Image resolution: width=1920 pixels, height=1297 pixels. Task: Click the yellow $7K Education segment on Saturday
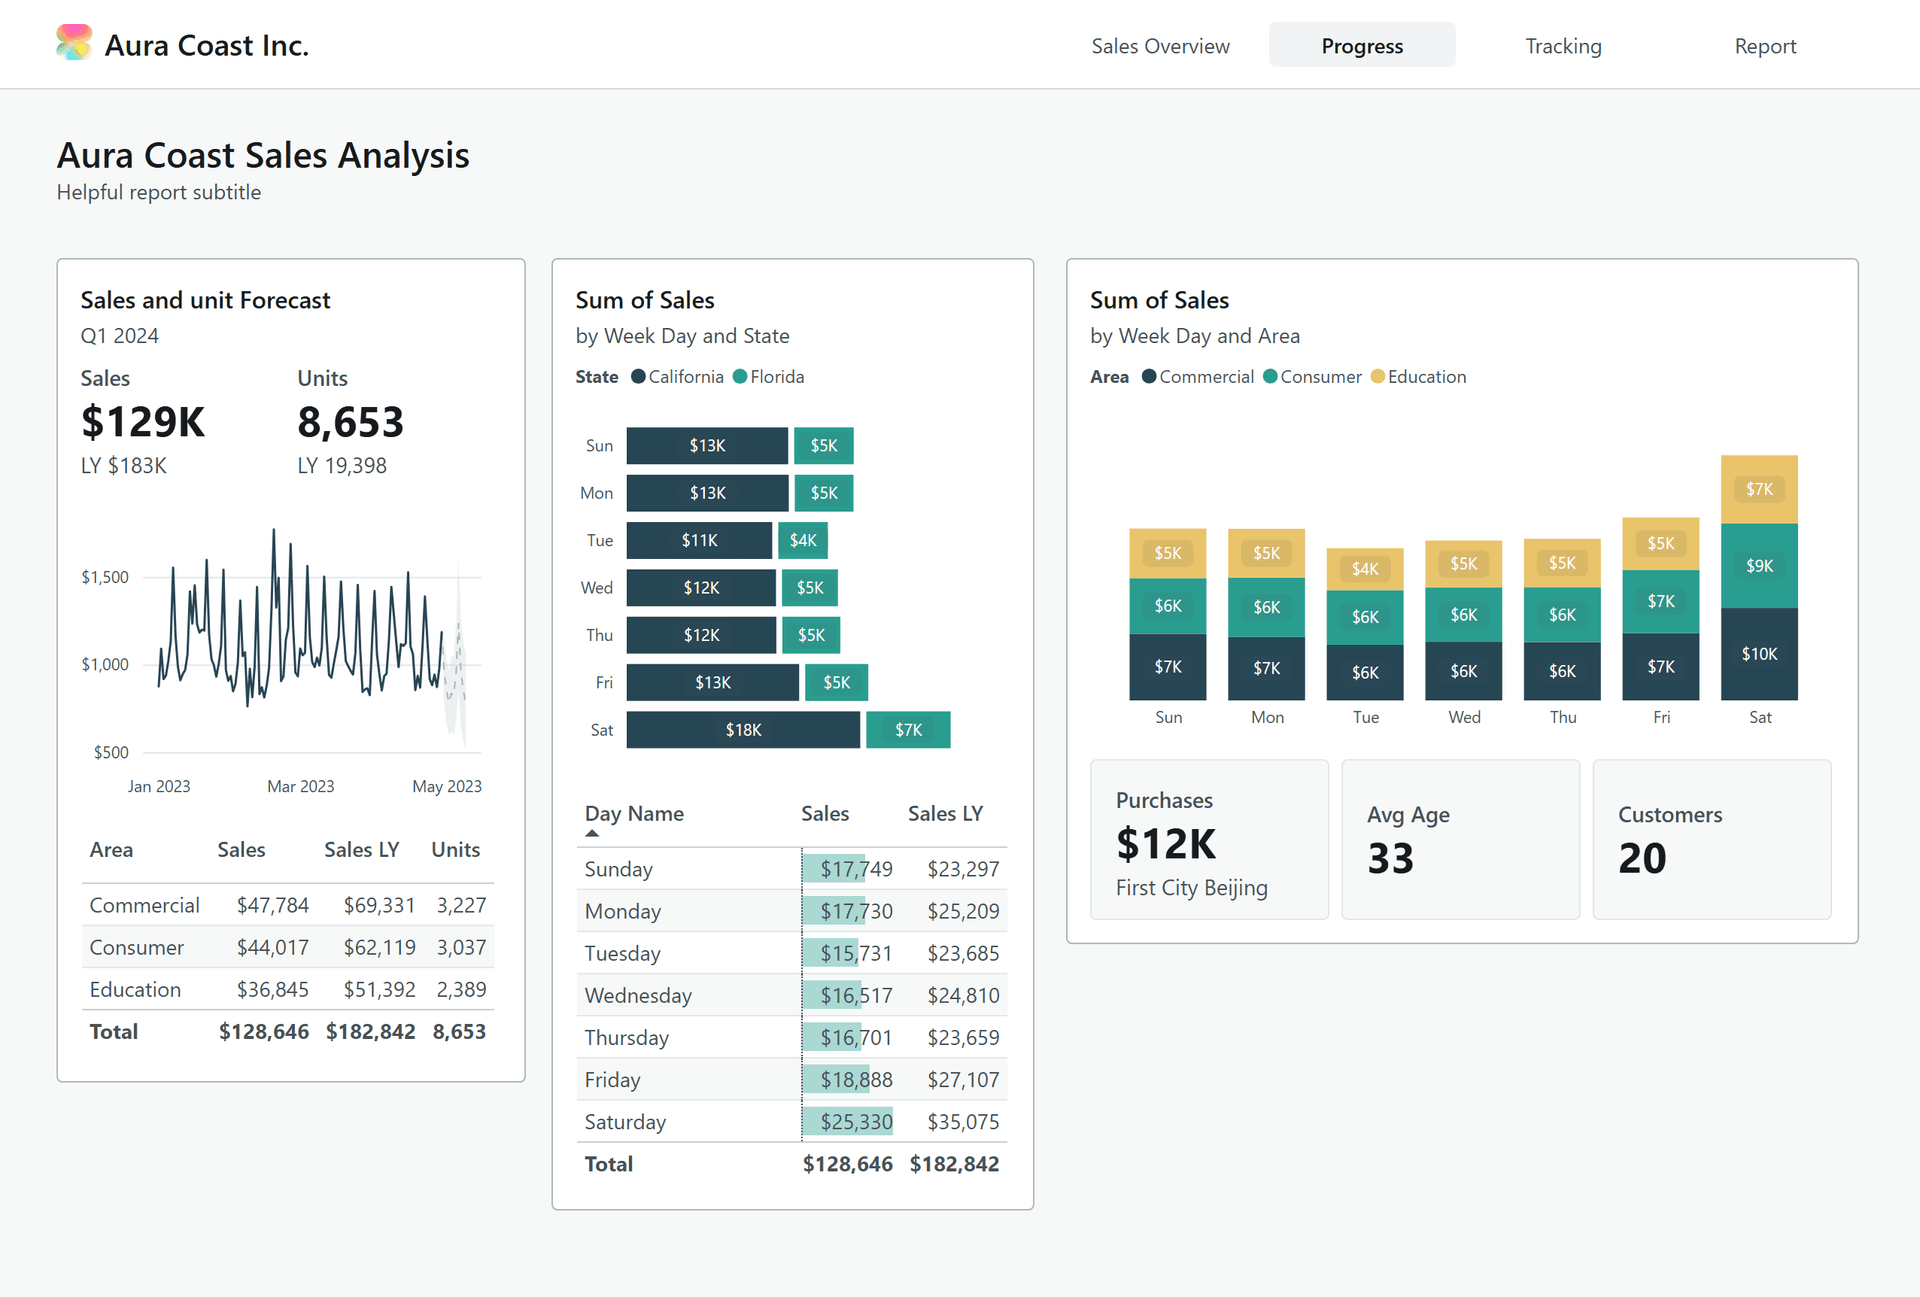tap(1759, 489)
